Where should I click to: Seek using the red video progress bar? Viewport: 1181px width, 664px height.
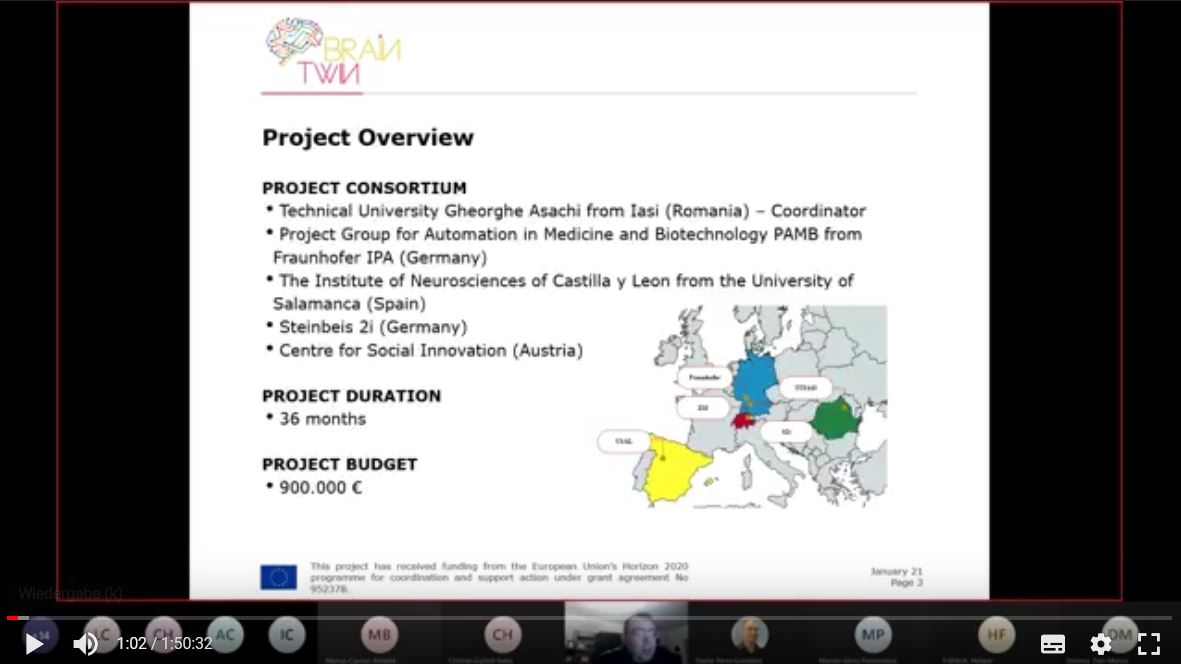[x=590, y=618]
